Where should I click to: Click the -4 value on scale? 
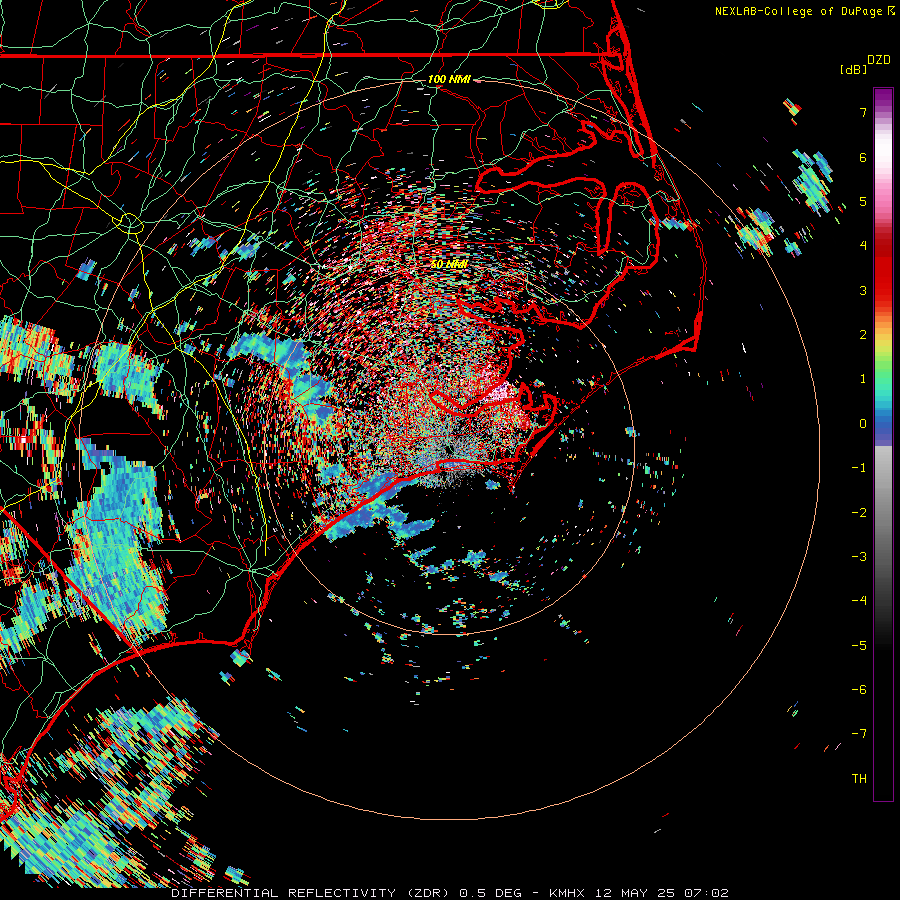click(x=859, y=601)
